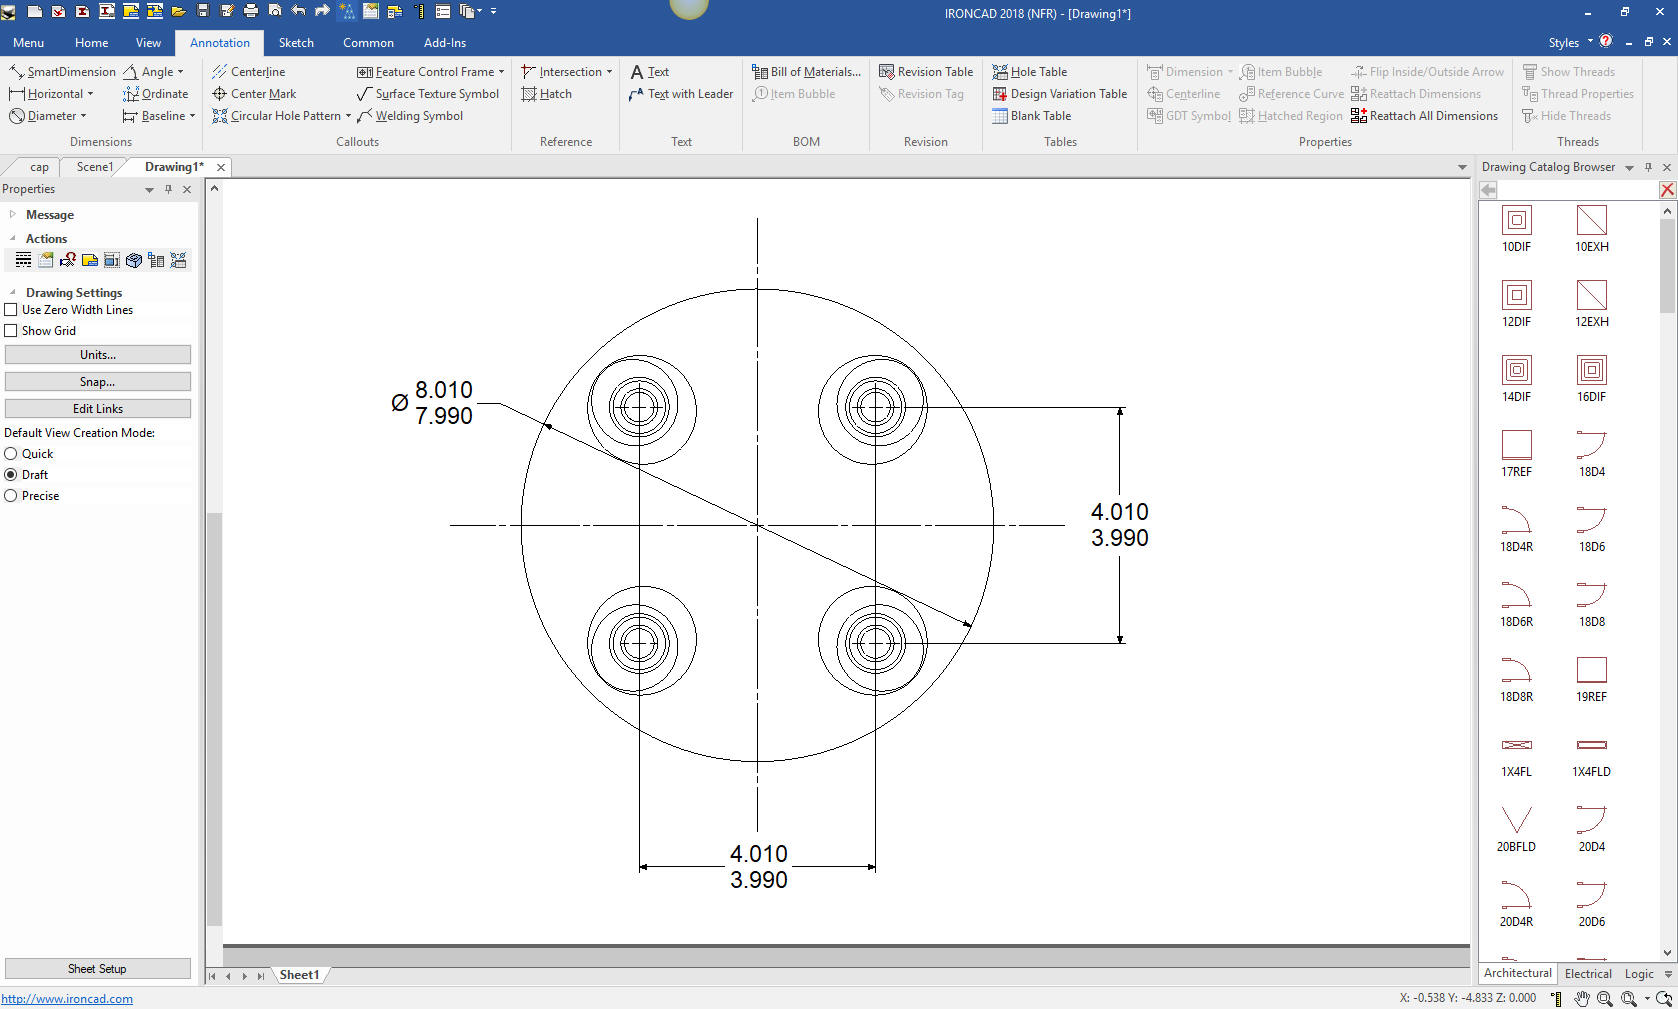The width and height of the screenshot is (1678, 1009).
Task: Select Precise view creation mode
Action: tap(11, 496)
